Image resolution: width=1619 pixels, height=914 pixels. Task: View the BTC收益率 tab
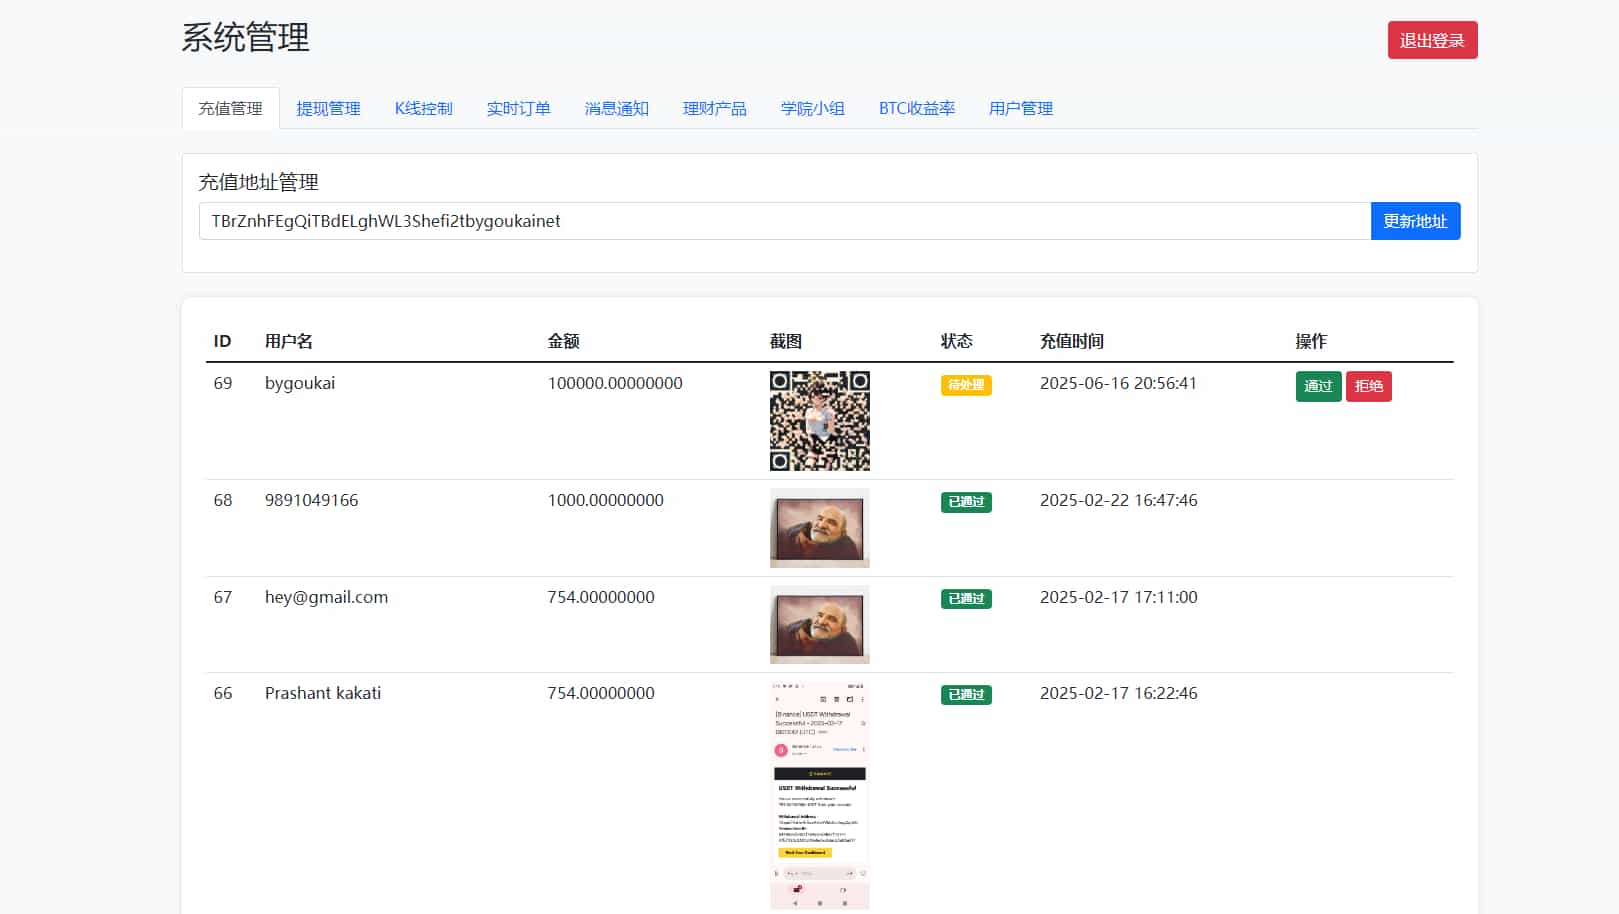pos(917,109)
